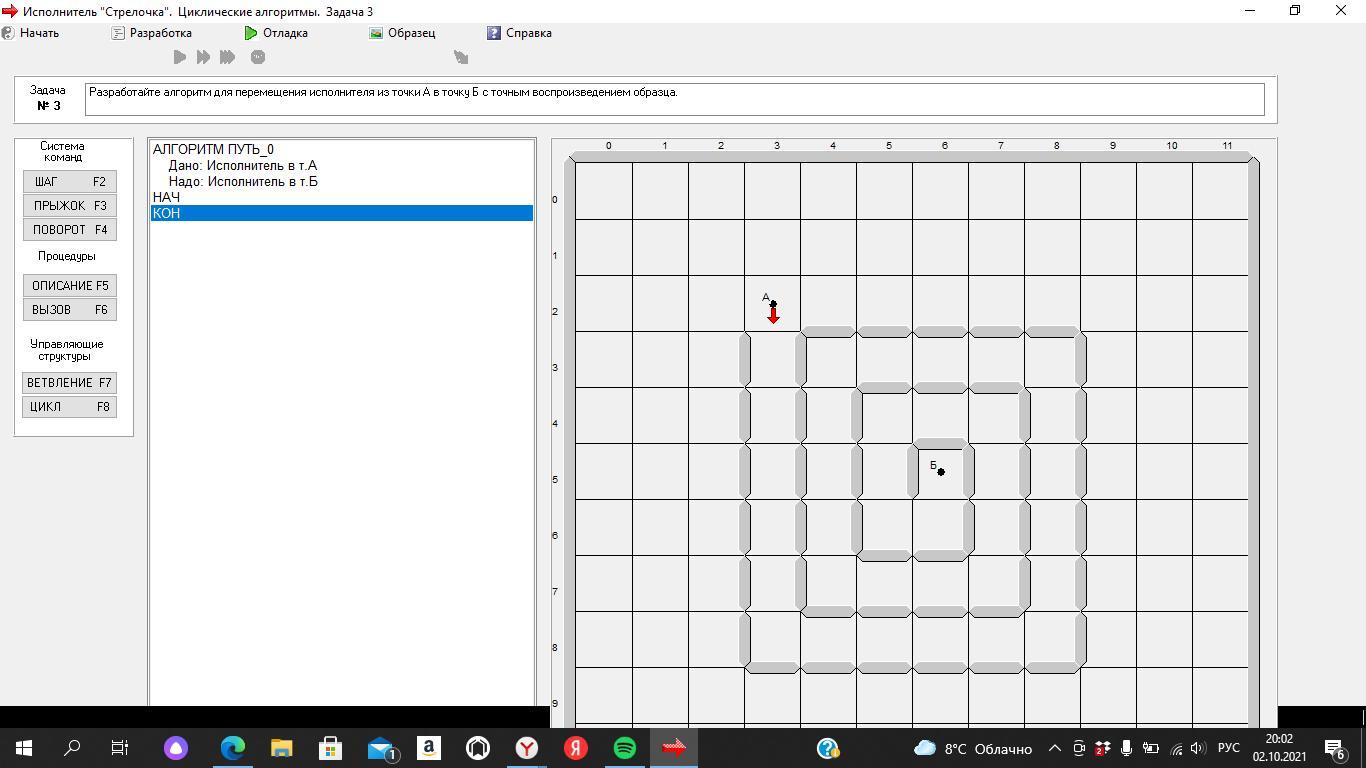Click the Strelochka red arrow taskbar icon
The width and height of the screenshot is (1366, 768).
(x=674, y=748)
